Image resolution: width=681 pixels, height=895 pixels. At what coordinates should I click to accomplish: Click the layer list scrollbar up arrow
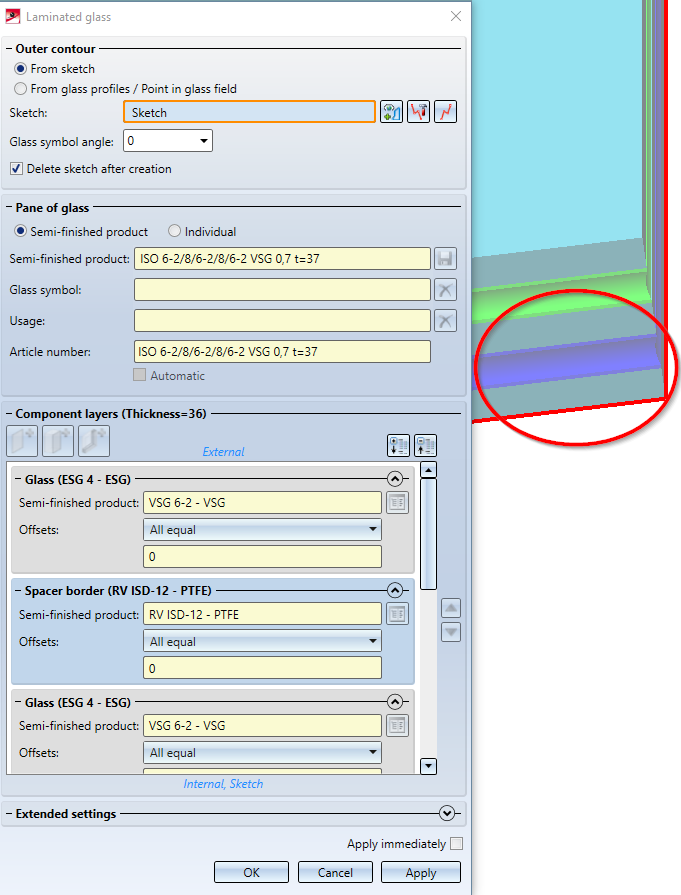428,470
